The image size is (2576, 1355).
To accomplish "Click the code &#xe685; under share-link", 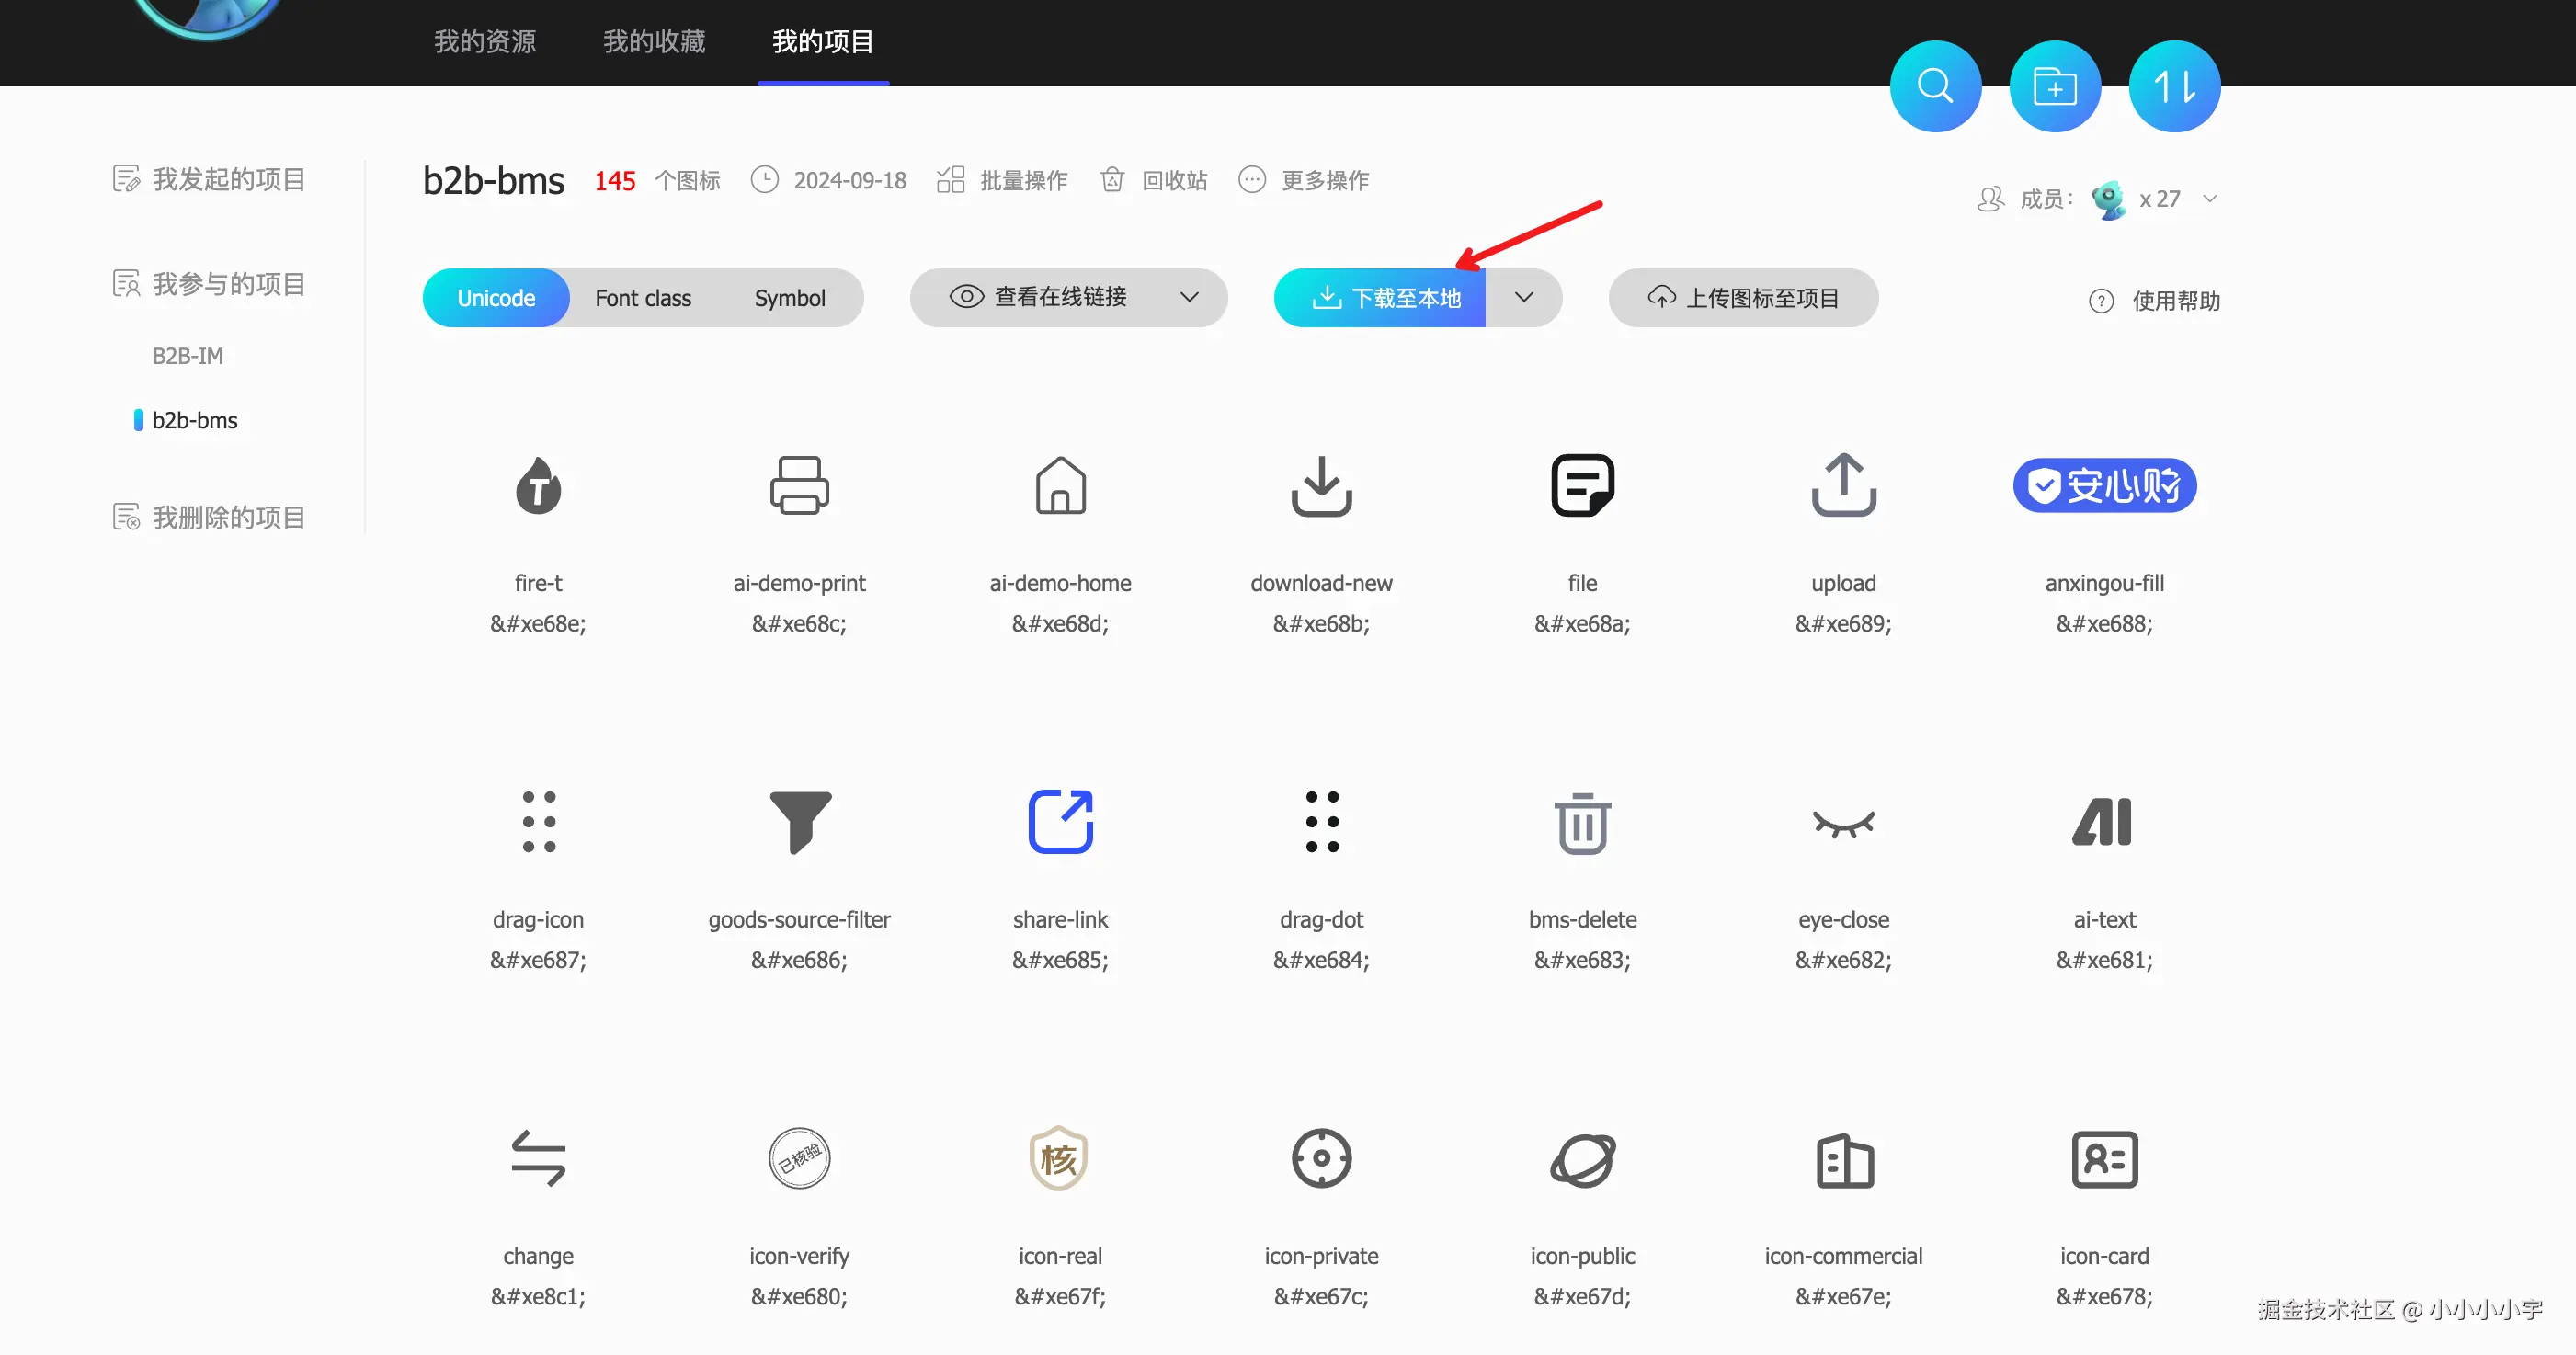I will click(1060, 960).
